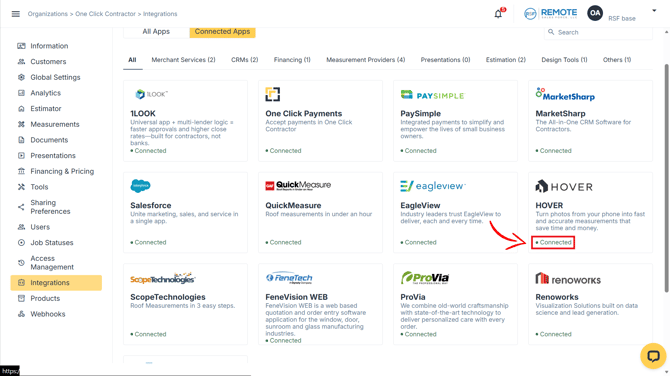Filter by Measurement Providers (4)
Viewport: 670px width, 376px height.
[365, 60]
